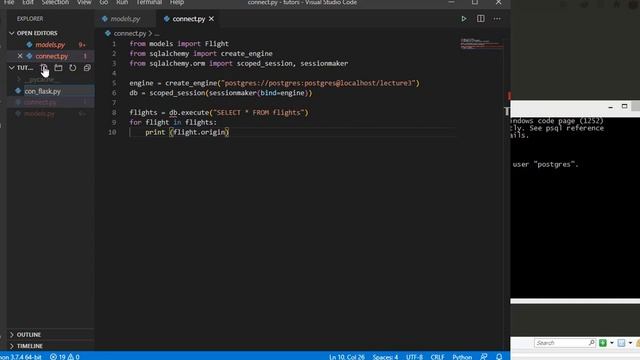Click connect.py breadcrumb file icon
Image resolution: width=640 pixels, height=360 pixels.
click(x=108, y=33)
